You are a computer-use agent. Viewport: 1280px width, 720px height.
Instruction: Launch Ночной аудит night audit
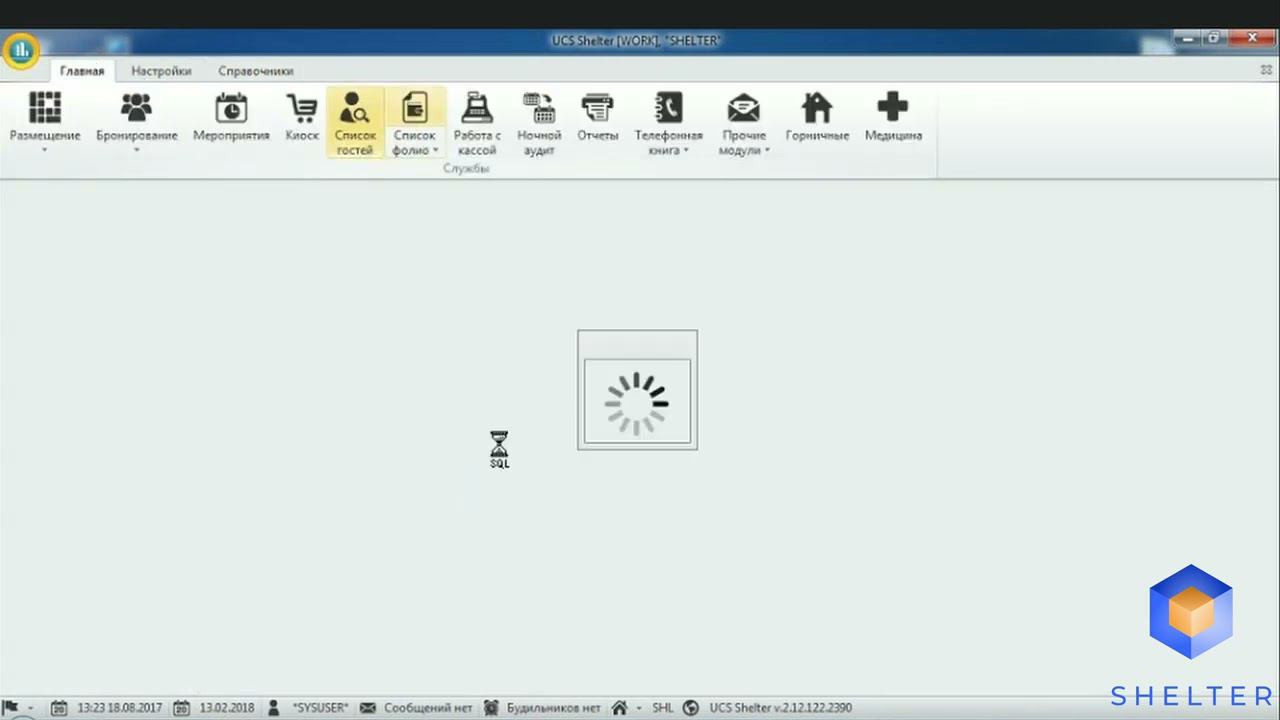click(x=539, y=122)
